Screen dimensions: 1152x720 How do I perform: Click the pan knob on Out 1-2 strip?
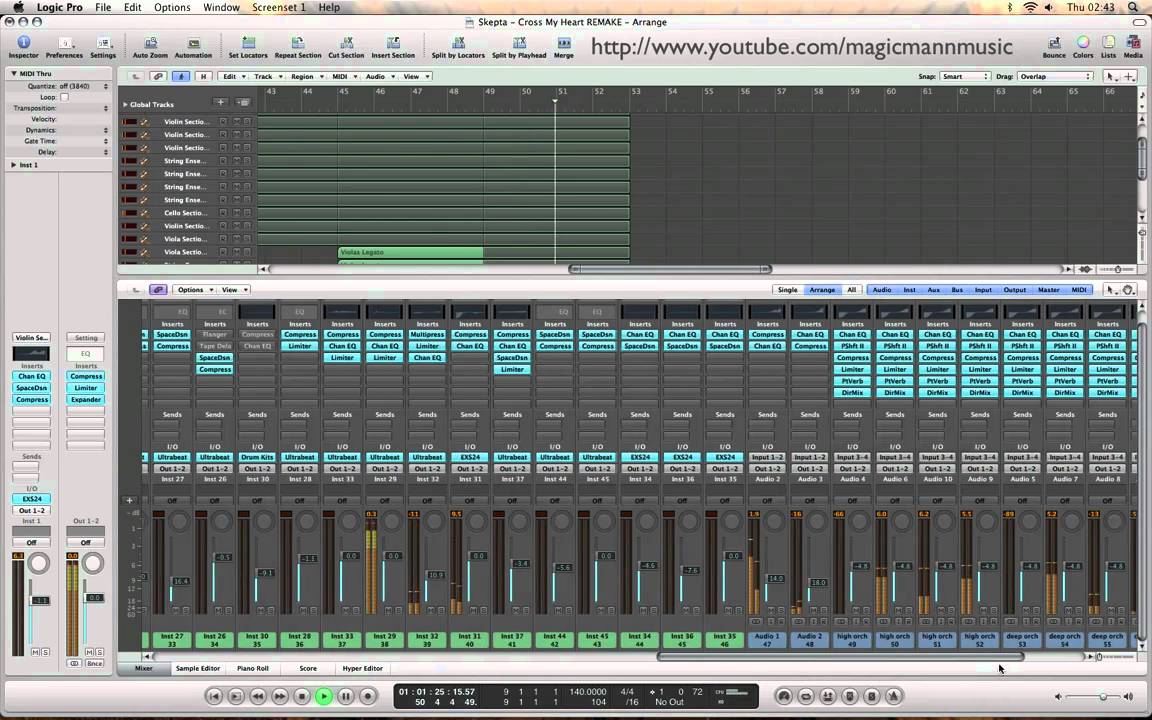pos(93,564)
